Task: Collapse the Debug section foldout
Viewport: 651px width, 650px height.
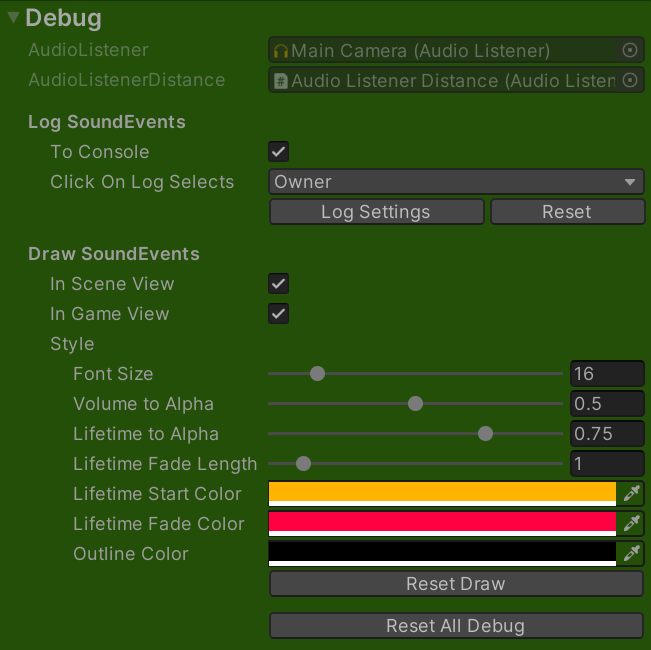Action: [13, 18]
